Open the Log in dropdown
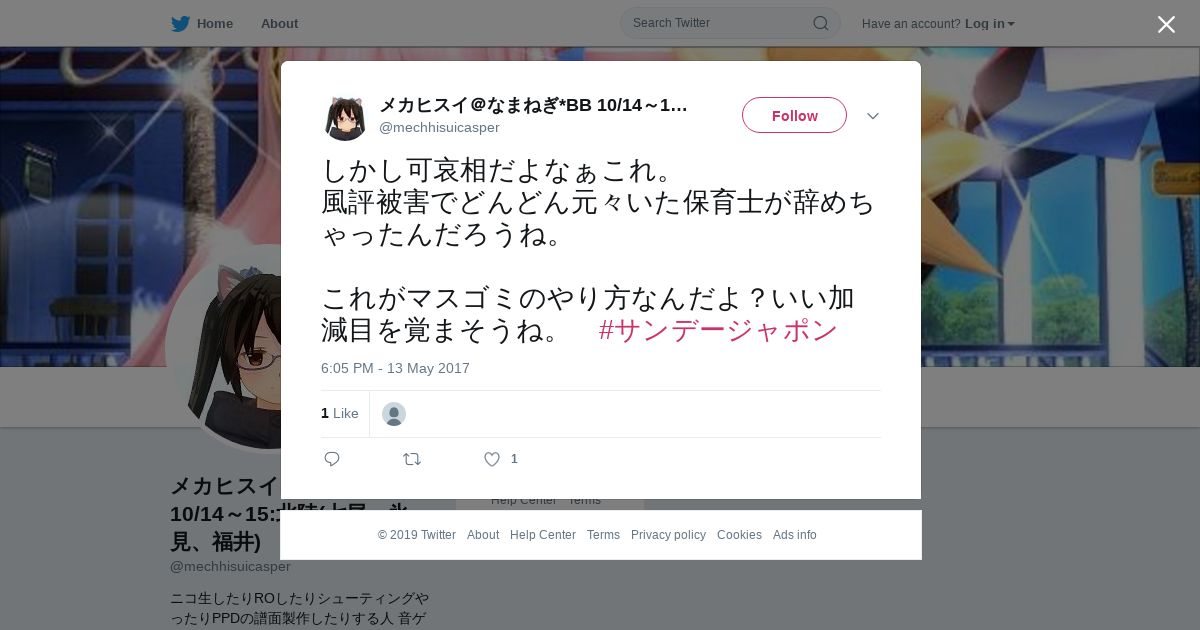The height and width of the screenshot is (630, 1200). click(990, 23)
